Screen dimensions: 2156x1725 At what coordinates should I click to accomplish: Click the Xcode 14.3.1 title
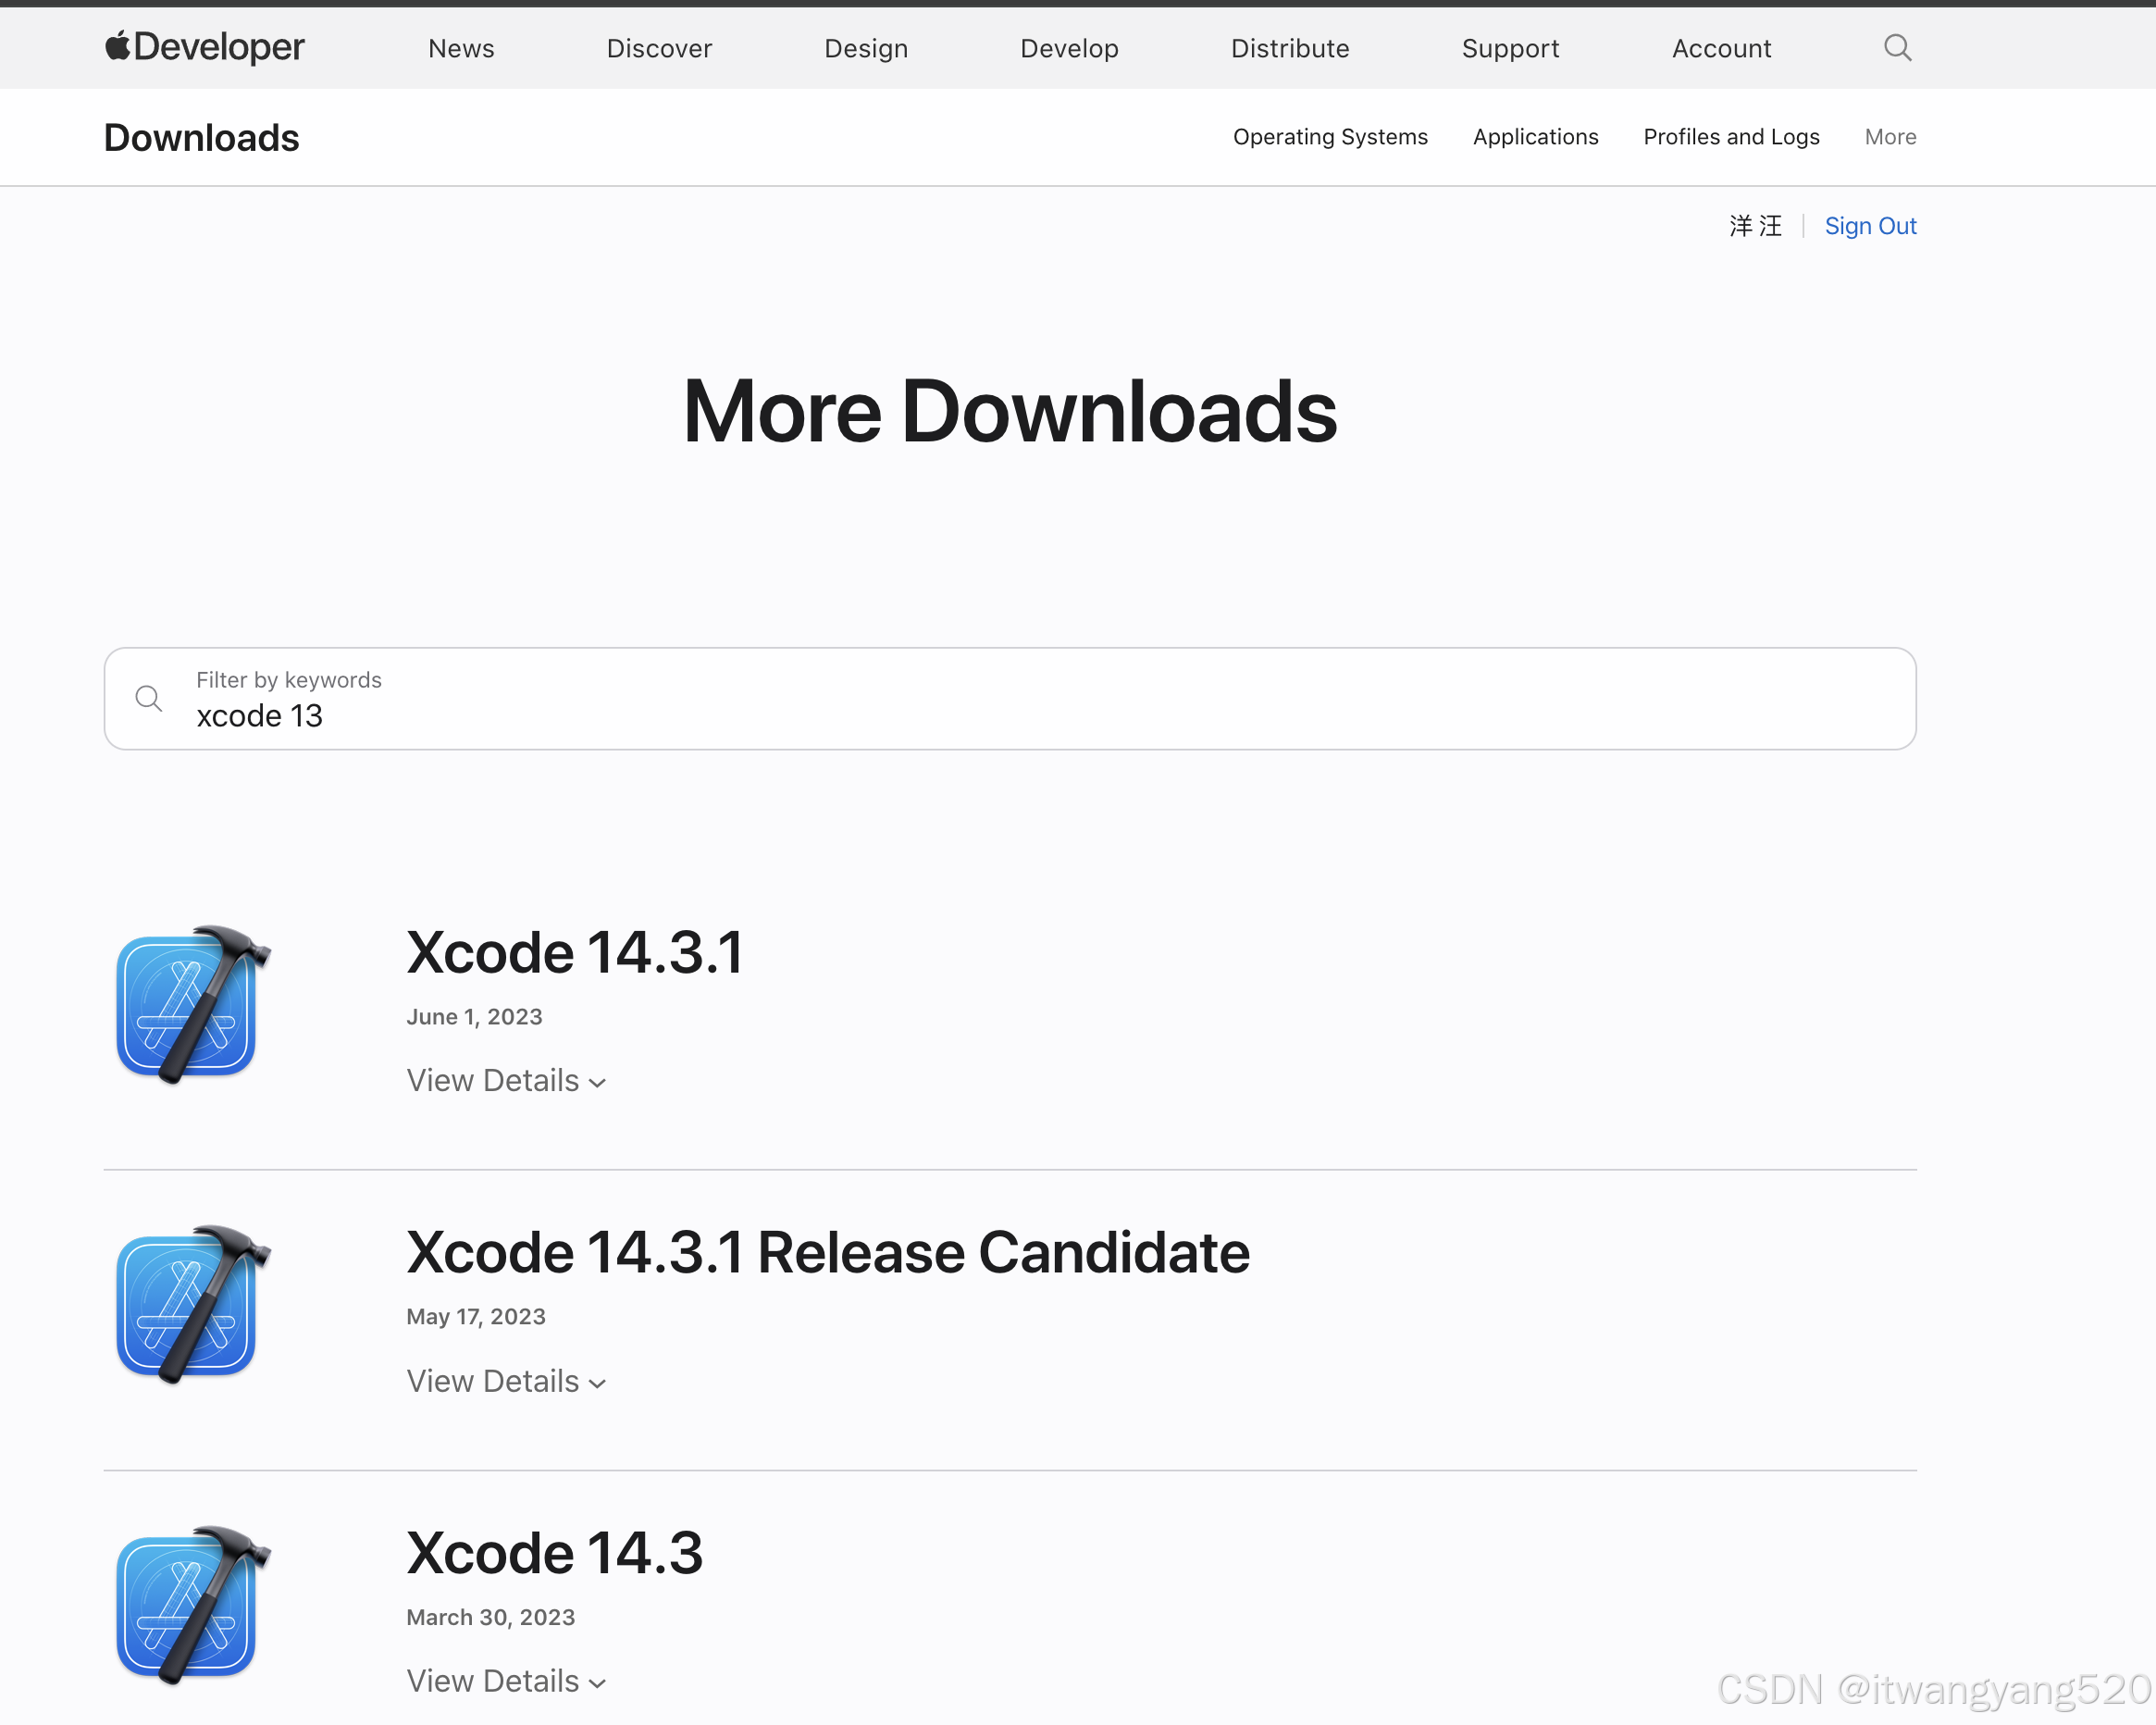click(575, 952)
